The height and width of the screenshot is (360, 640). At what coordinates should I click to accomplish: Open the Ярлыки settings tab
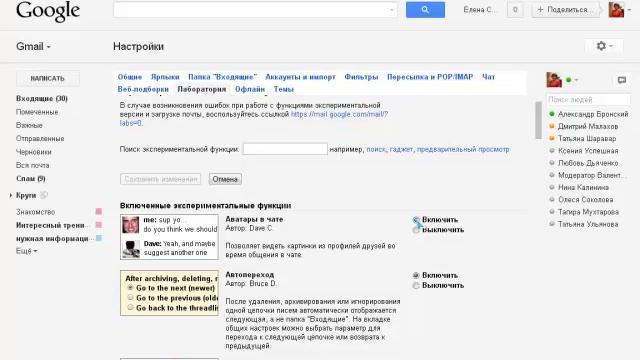[165, 77]
